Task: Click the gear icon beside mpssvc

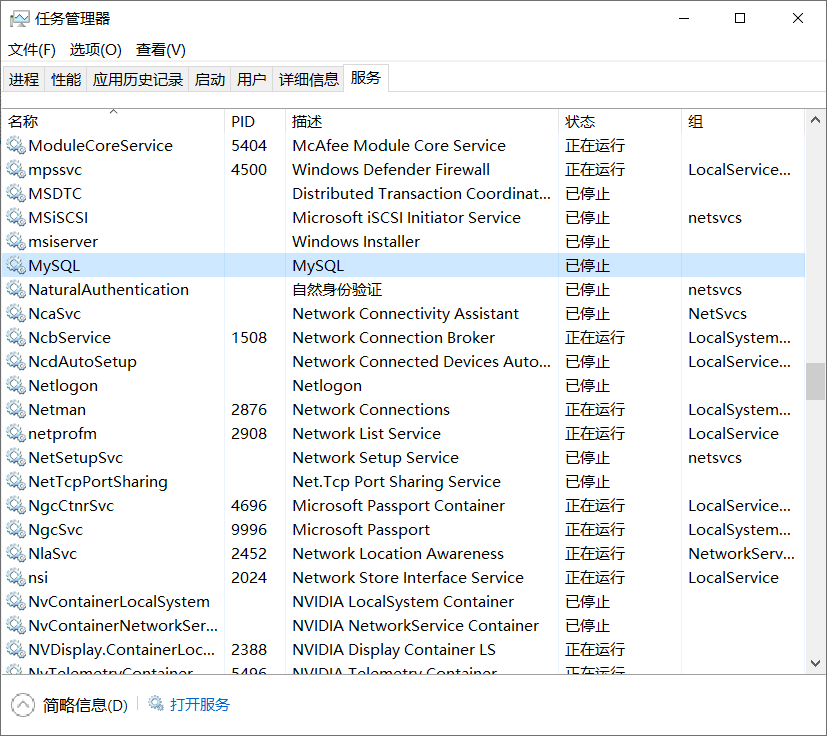Action: (16, 169)
